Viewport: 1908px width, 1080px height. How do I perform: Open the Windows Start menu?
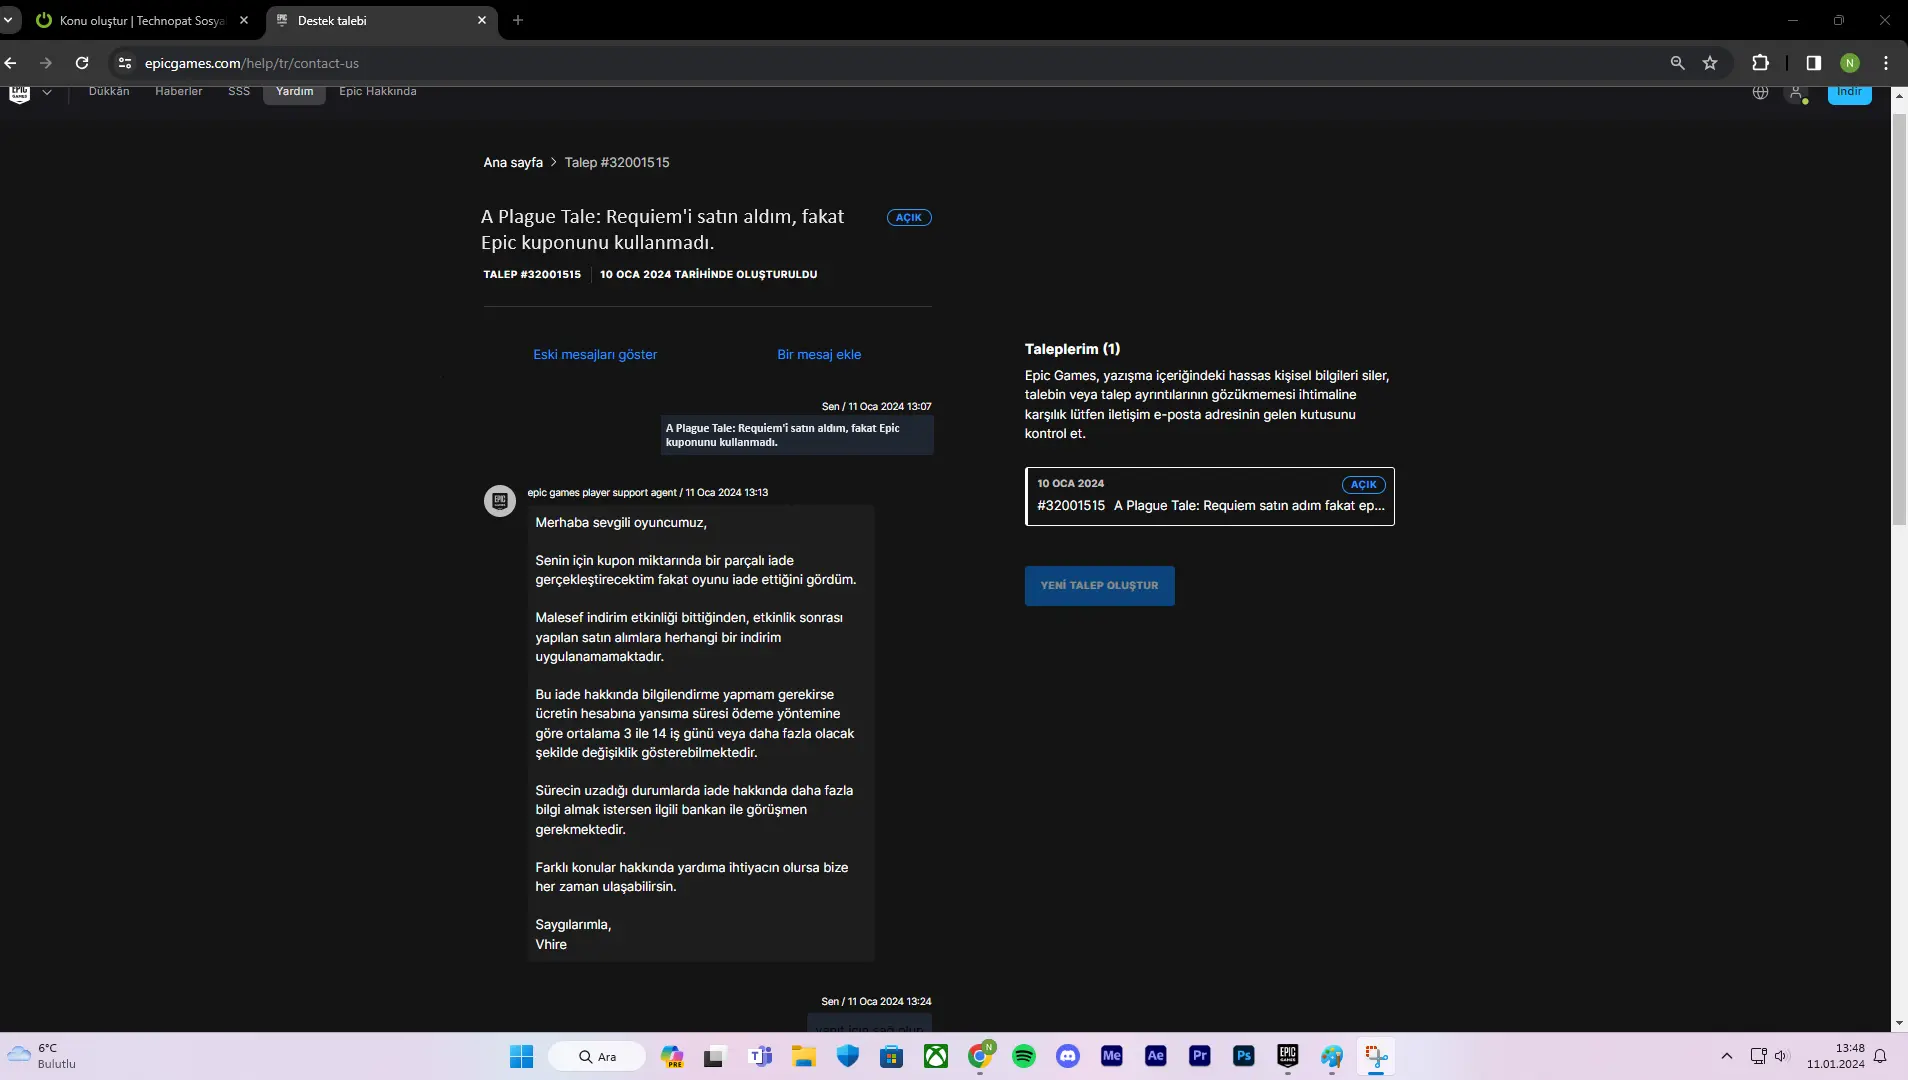[522, 1057]
